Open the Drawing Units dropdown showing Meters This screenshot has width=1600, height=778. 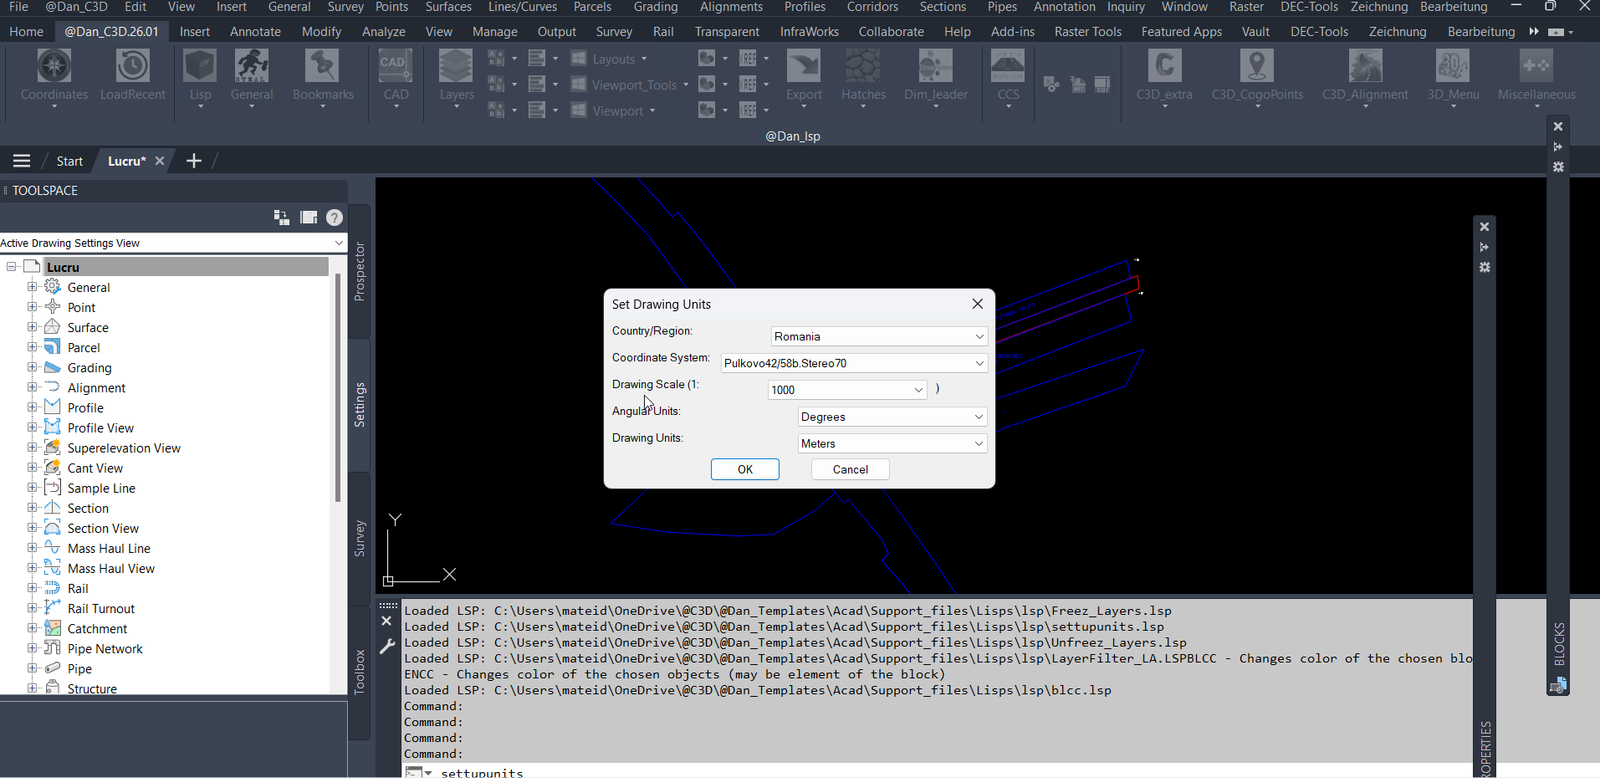point(892,443)
